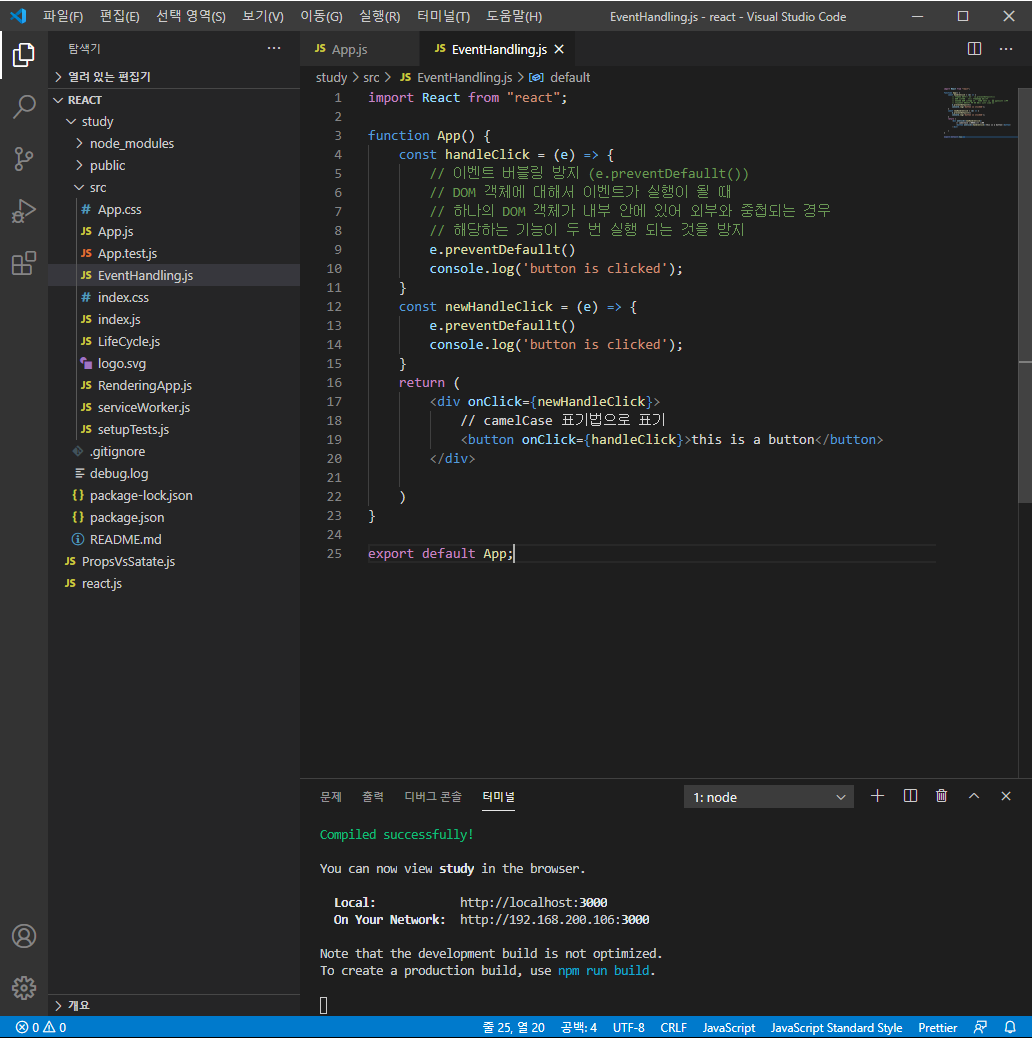The height and width of the screenshot is (1038, 1032).
Task: Change indentation via 공백: 4
Action: pyautogui.click(x=579, y=1027)
